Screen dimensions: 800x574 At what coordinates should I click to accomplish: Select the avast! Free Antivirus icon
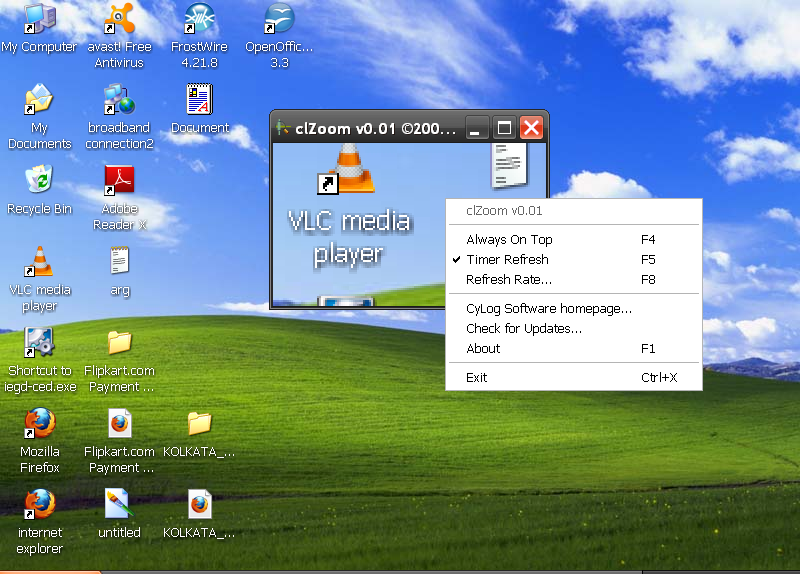point(119,20)
